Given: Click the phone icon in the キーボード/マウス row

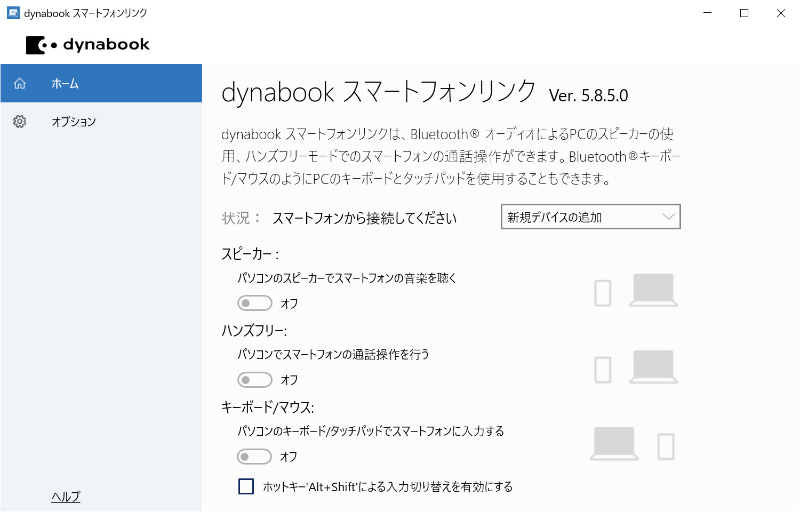Looking at the screenshot, I should point(666,446).
